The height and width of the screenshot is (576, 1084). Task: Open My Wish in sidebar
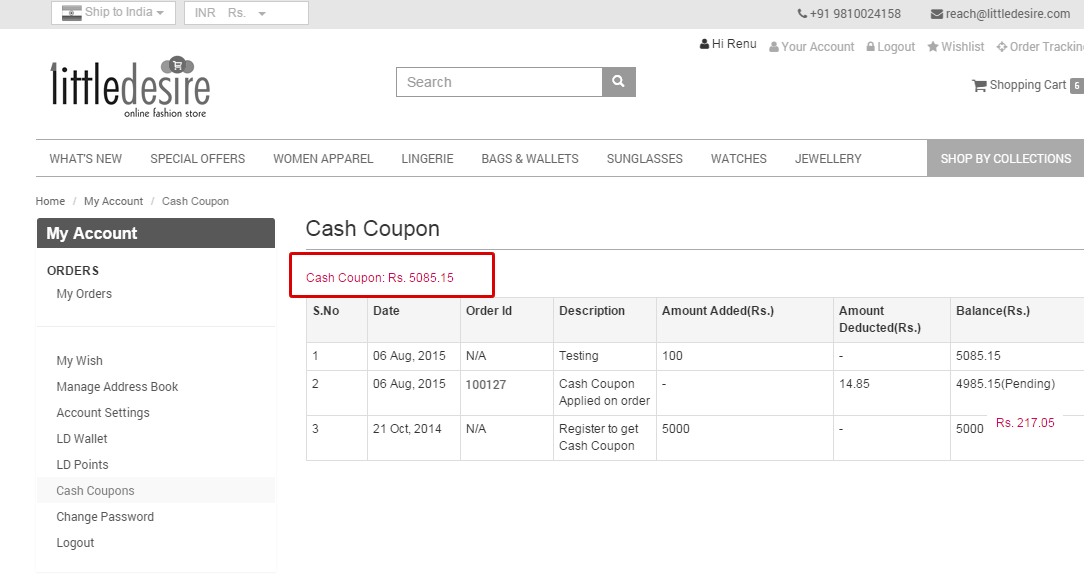point(80,361)
